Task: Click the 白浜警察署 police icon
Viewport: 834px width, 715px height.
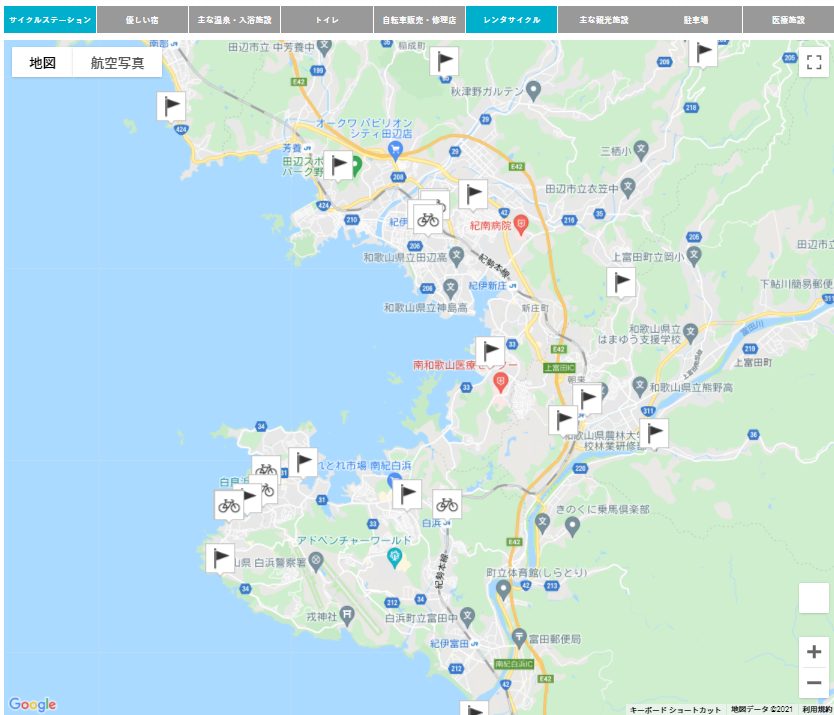Action: [316, 562]
